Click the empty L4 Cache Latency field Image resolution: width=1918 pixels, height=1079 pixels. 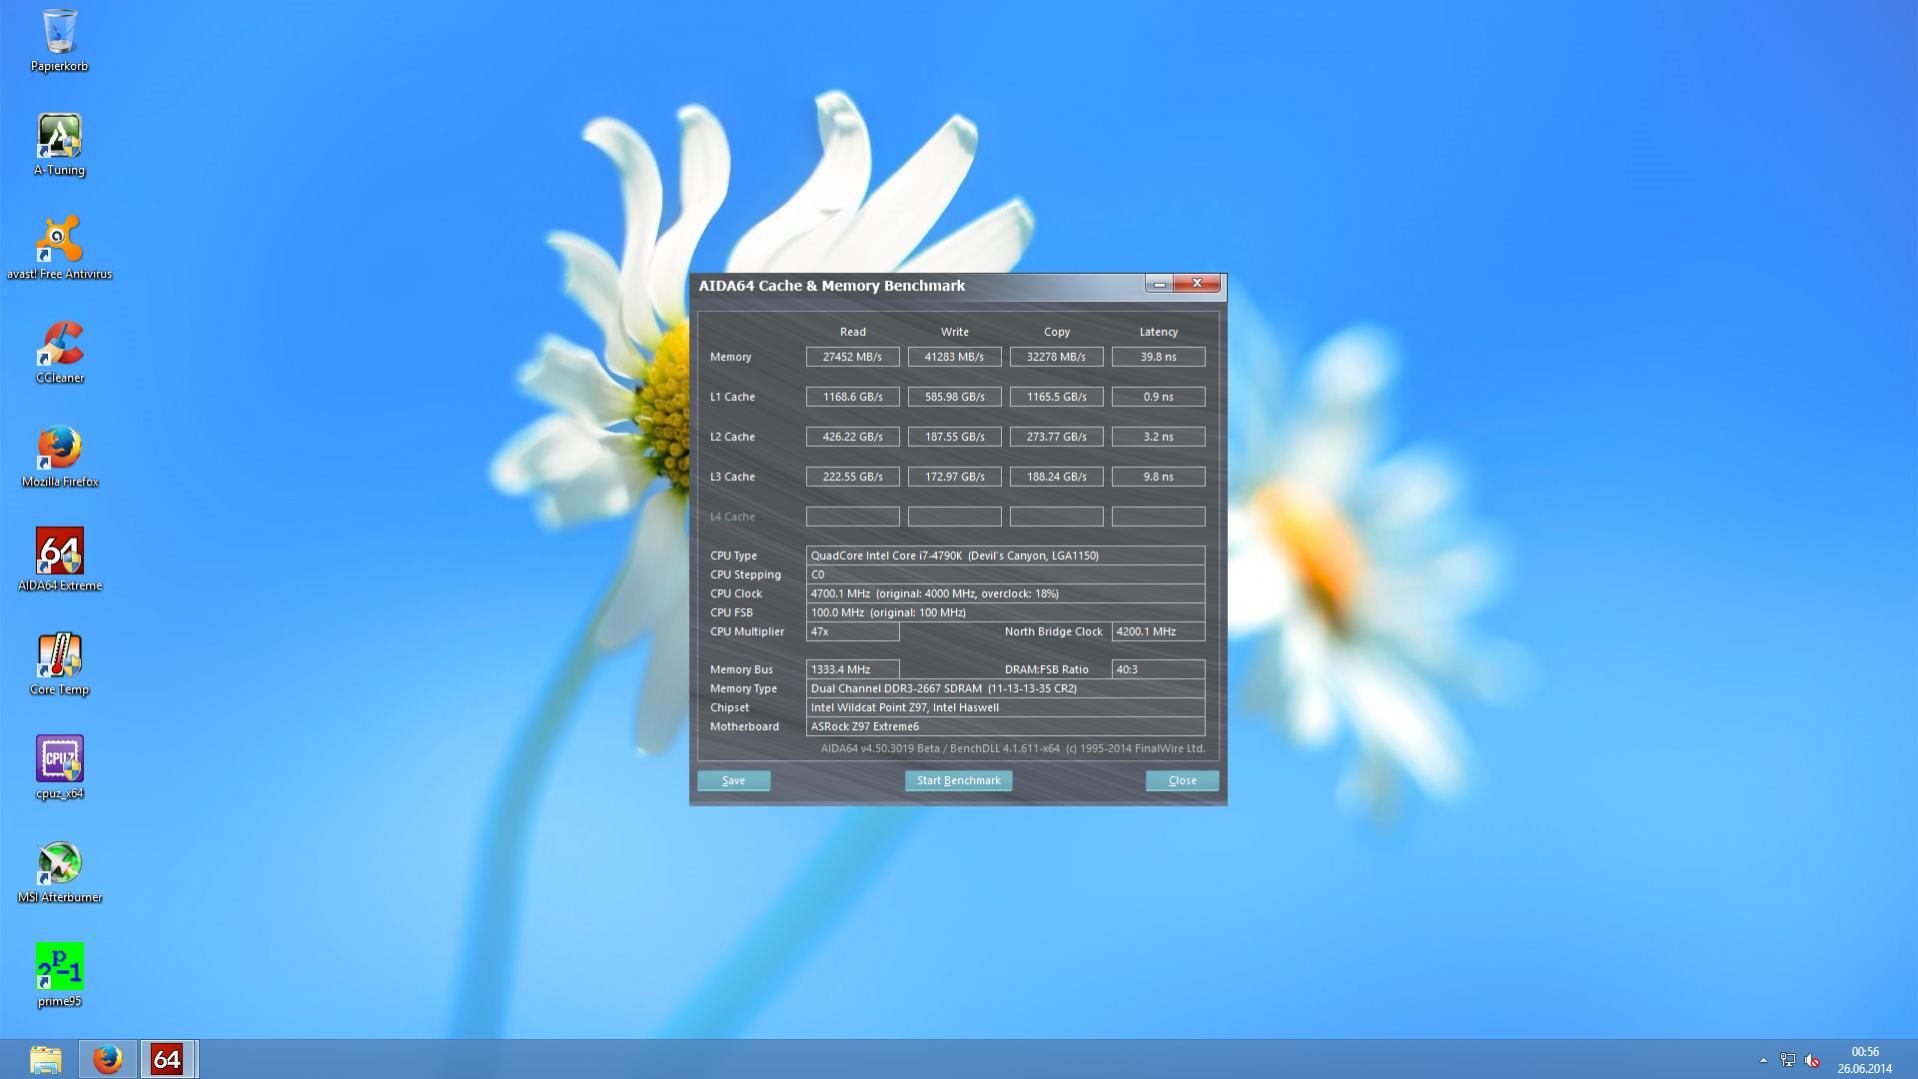pos(1158,517)
